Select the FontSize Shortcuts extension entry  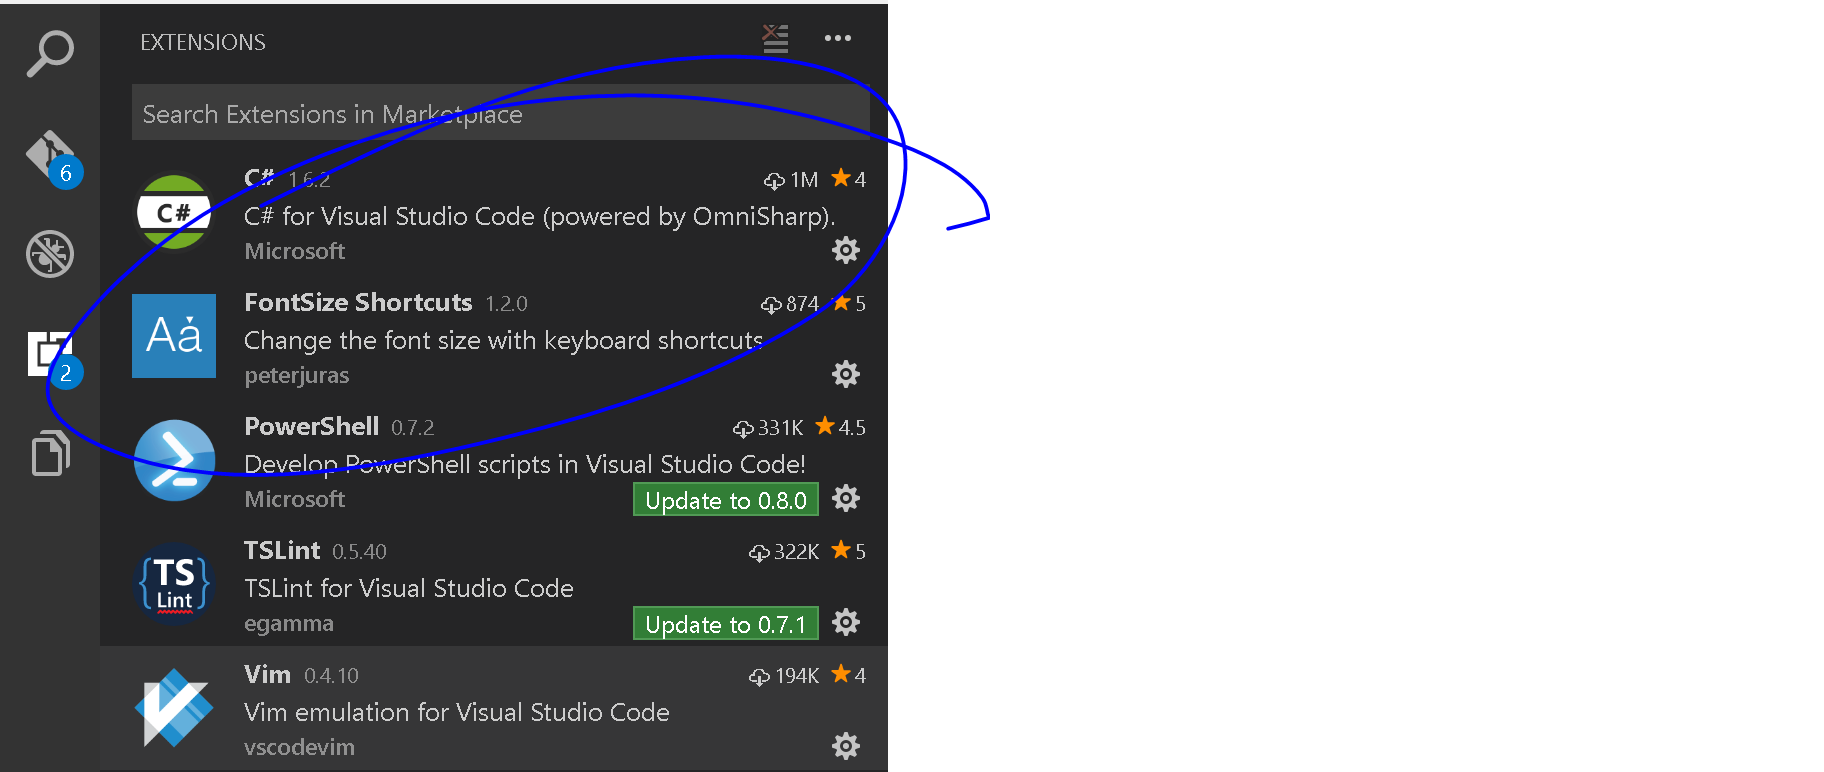(500, 340)
